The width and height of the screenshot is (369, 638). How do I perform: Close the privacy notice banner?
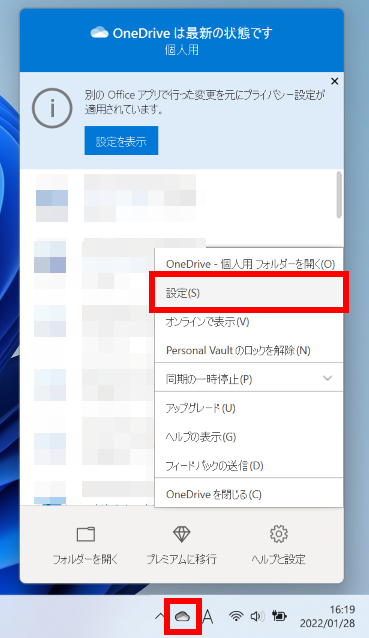334,81
